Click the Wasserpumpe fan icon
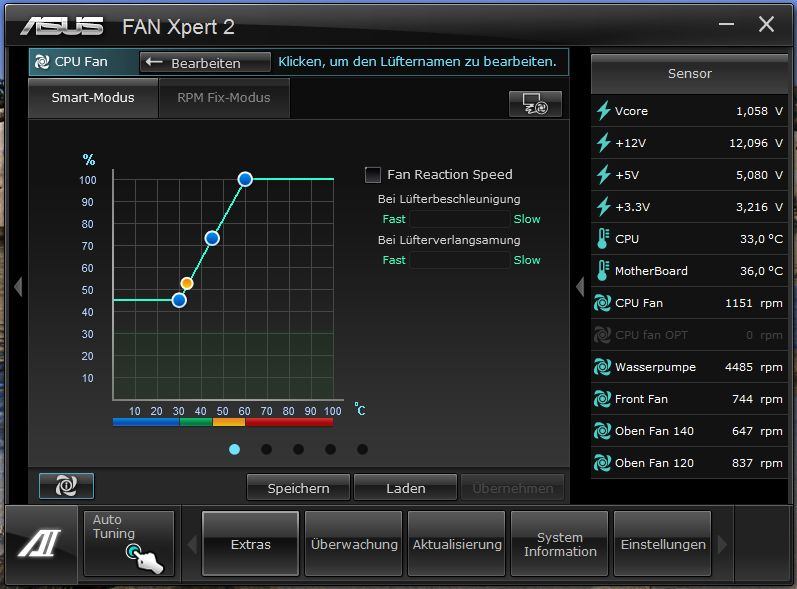This screenshot has width=797, height=589. [x=602, y=367]
